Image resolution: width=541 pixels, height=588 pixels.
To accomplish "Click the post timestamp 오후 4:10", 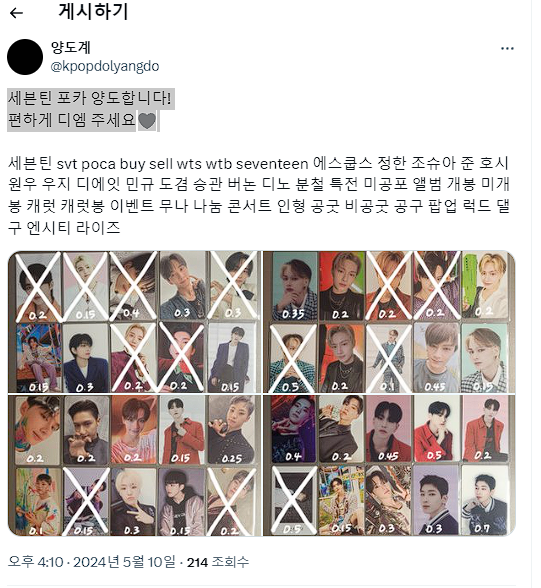I will (36, 562).
